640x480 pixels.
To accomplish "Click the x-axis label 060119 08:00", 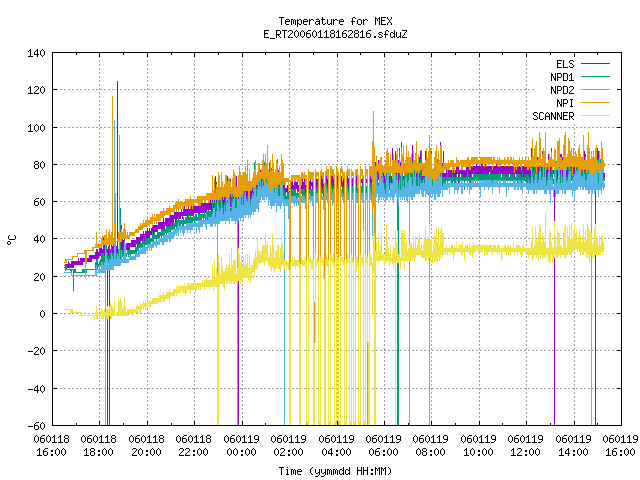I will pos(431,446).
